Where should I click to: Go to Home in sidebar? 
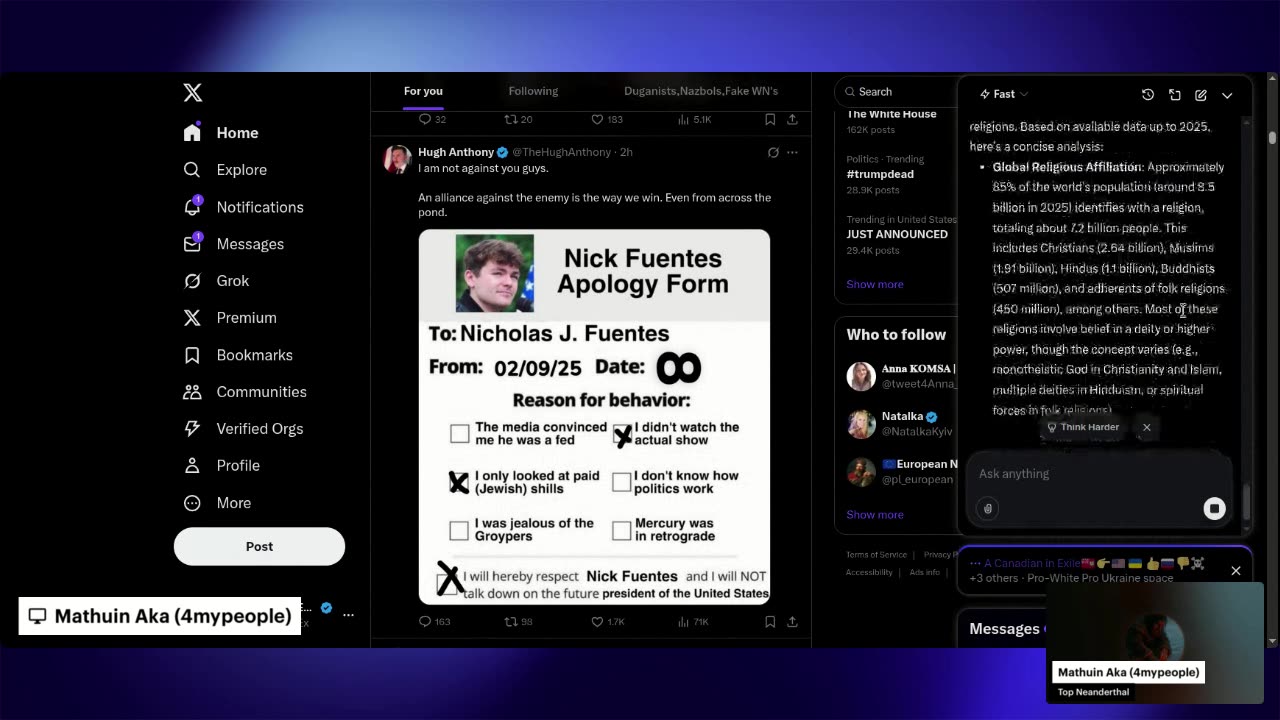(x=221, y=133)
